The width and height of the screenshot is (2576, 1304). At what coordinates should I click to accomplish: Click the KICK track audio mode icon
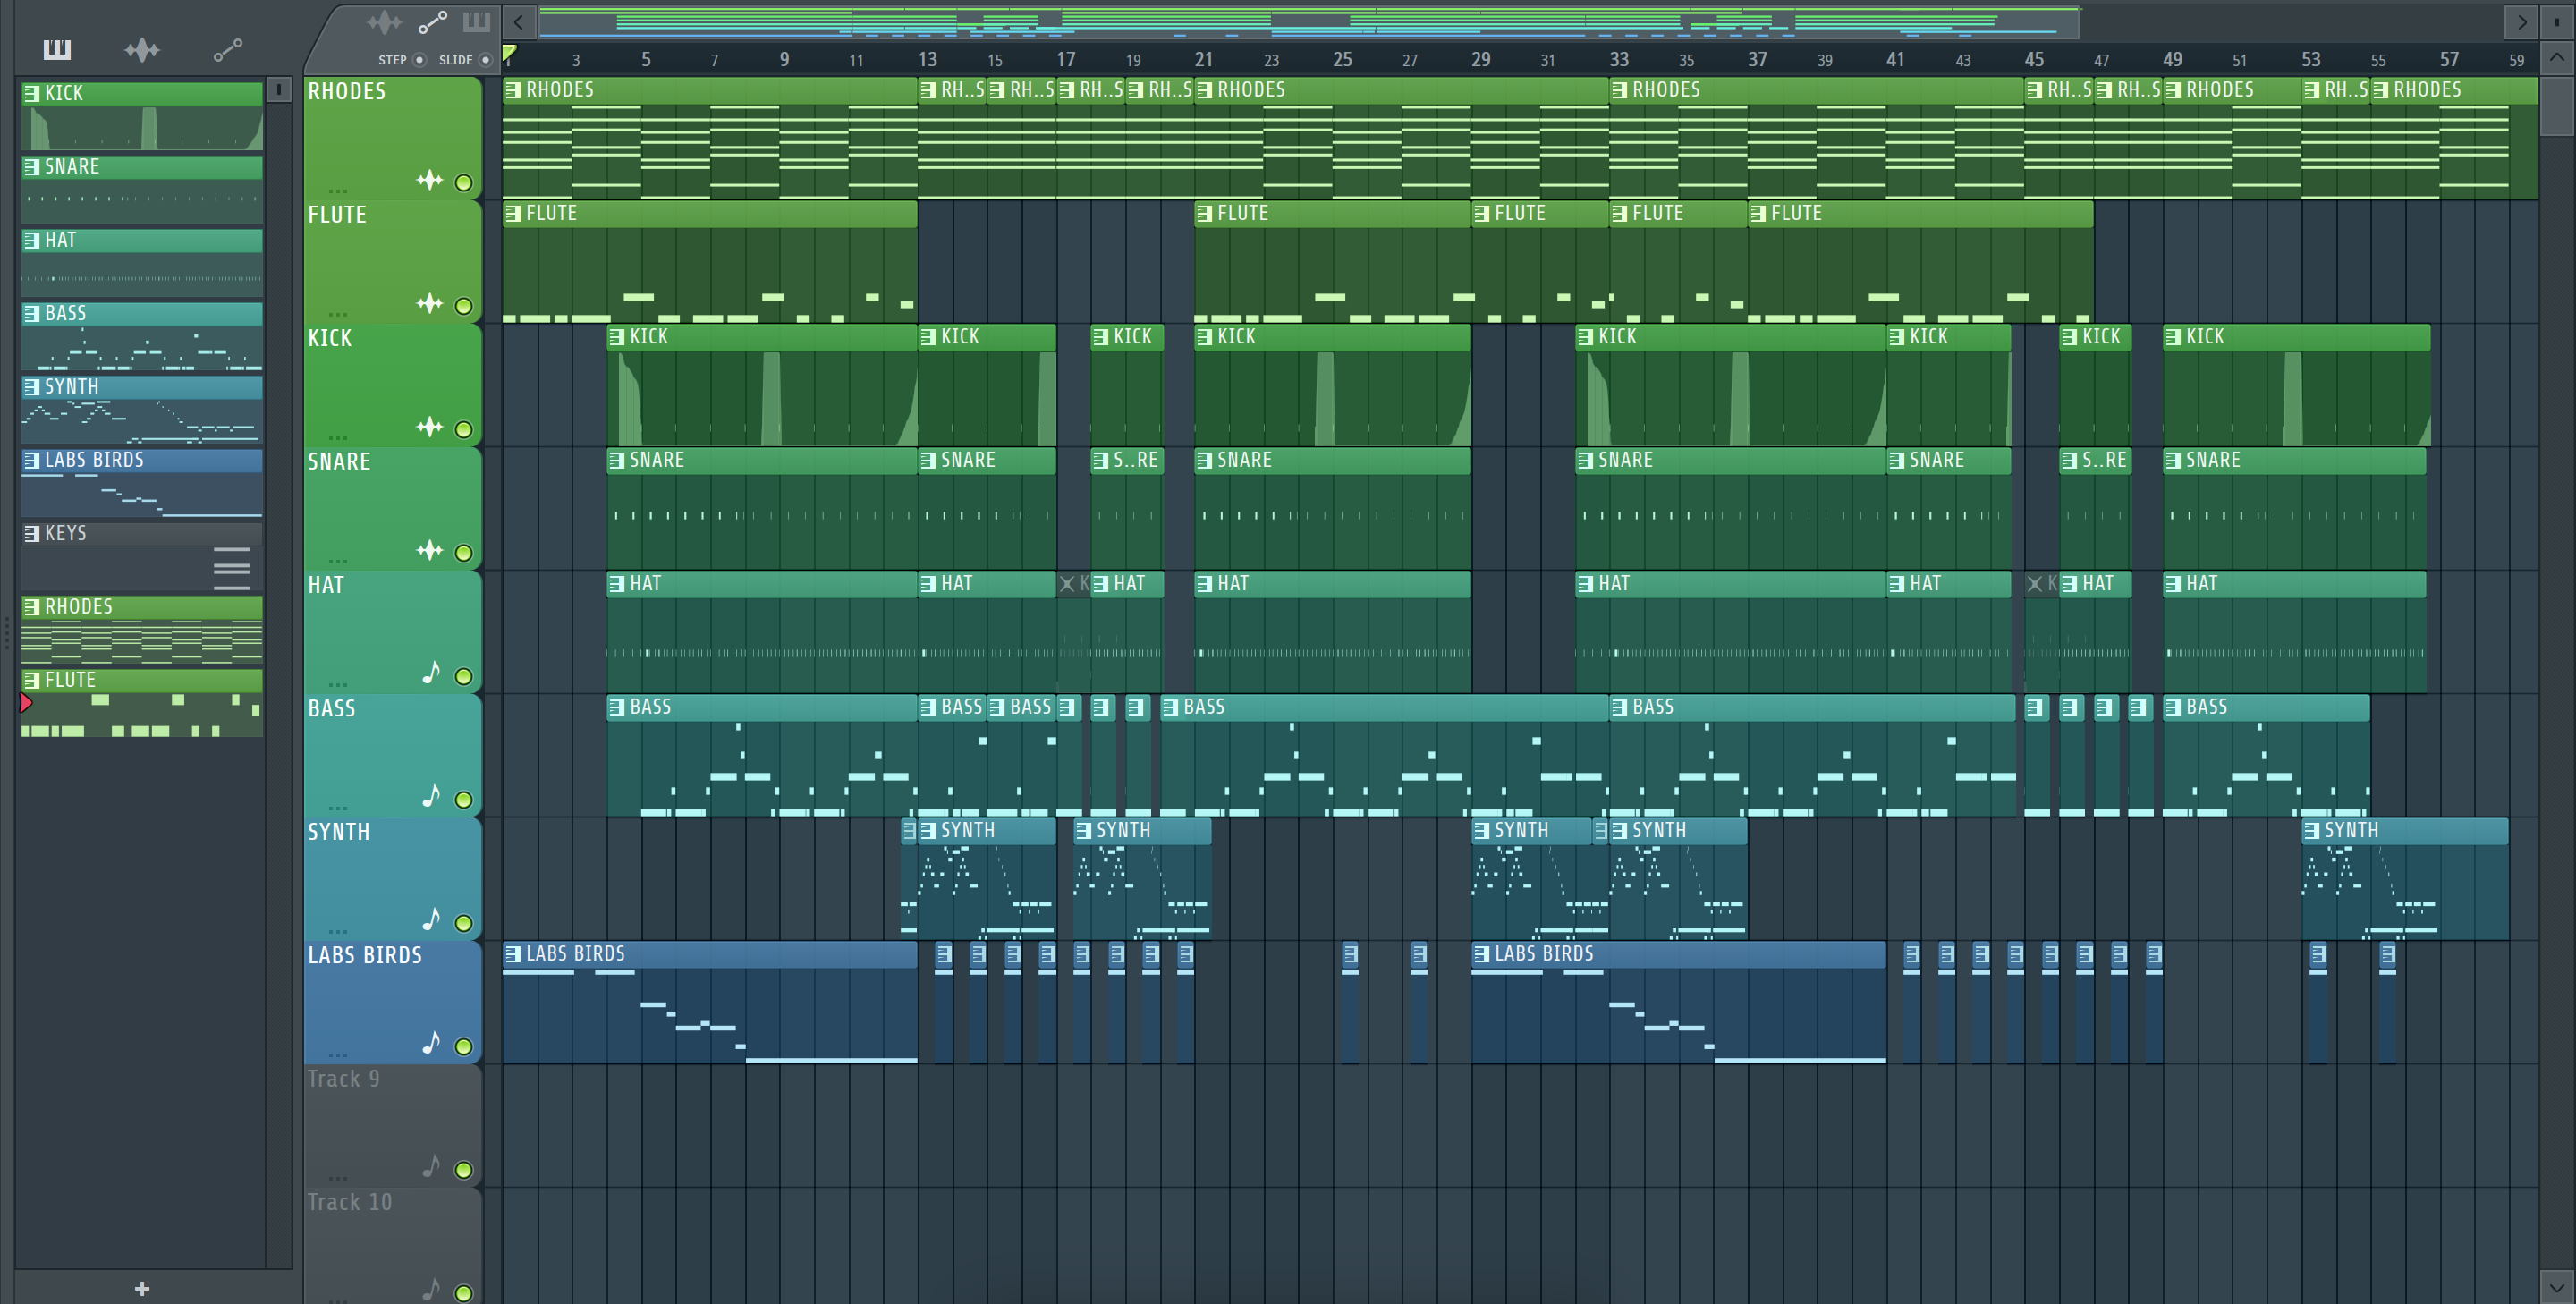tap(429, 428)
